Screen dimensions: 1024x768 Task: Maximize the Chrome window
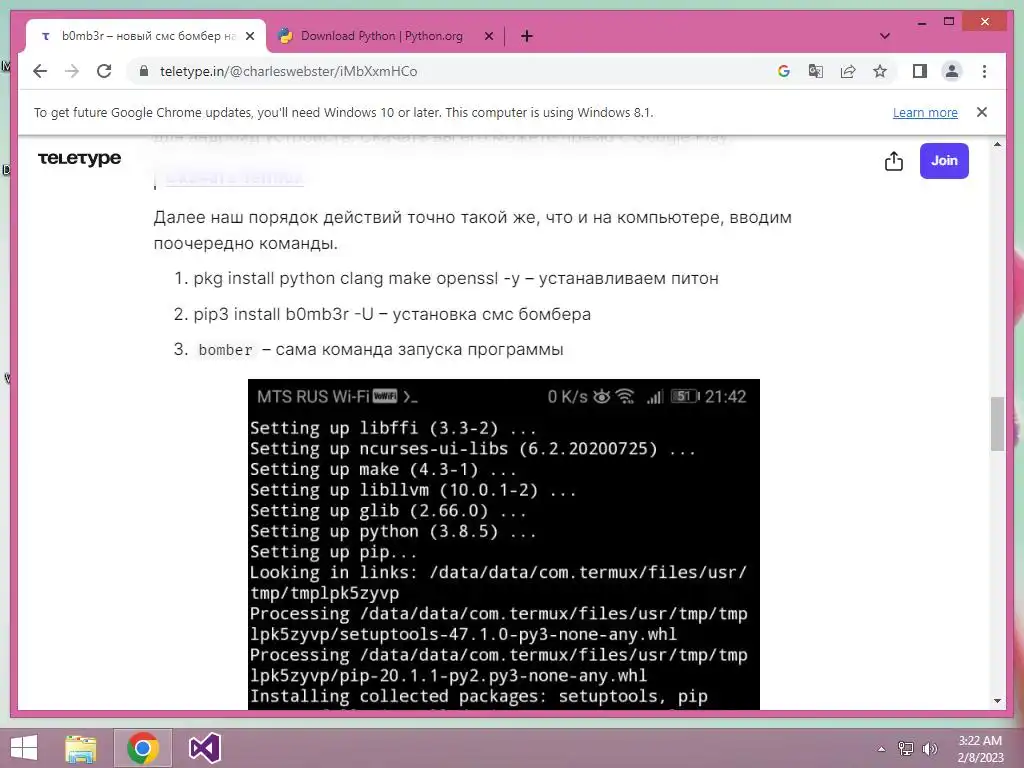949,22
